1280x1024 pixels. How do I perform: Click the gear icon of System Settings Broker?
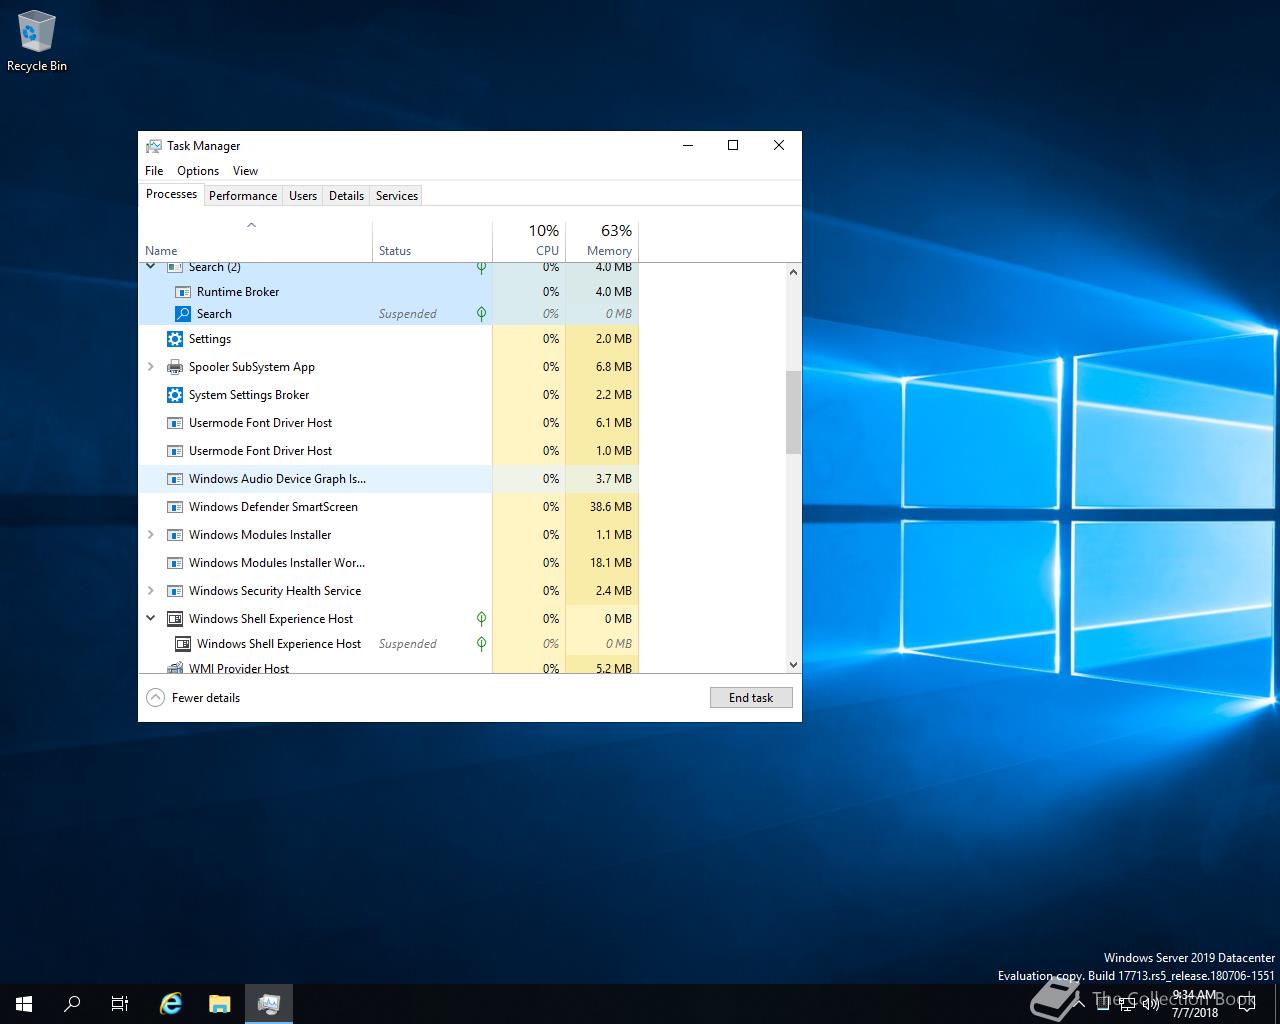click(175, 395)
